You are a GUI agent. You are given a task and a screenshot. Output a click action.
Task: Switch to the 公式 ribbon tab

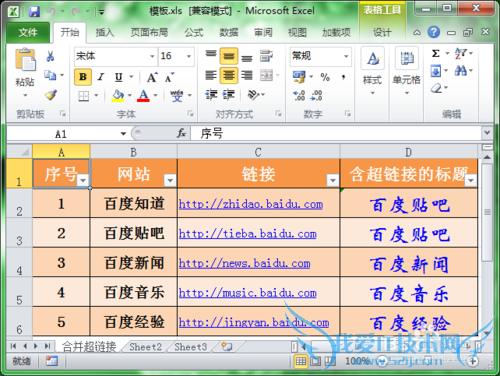point(194,32)
